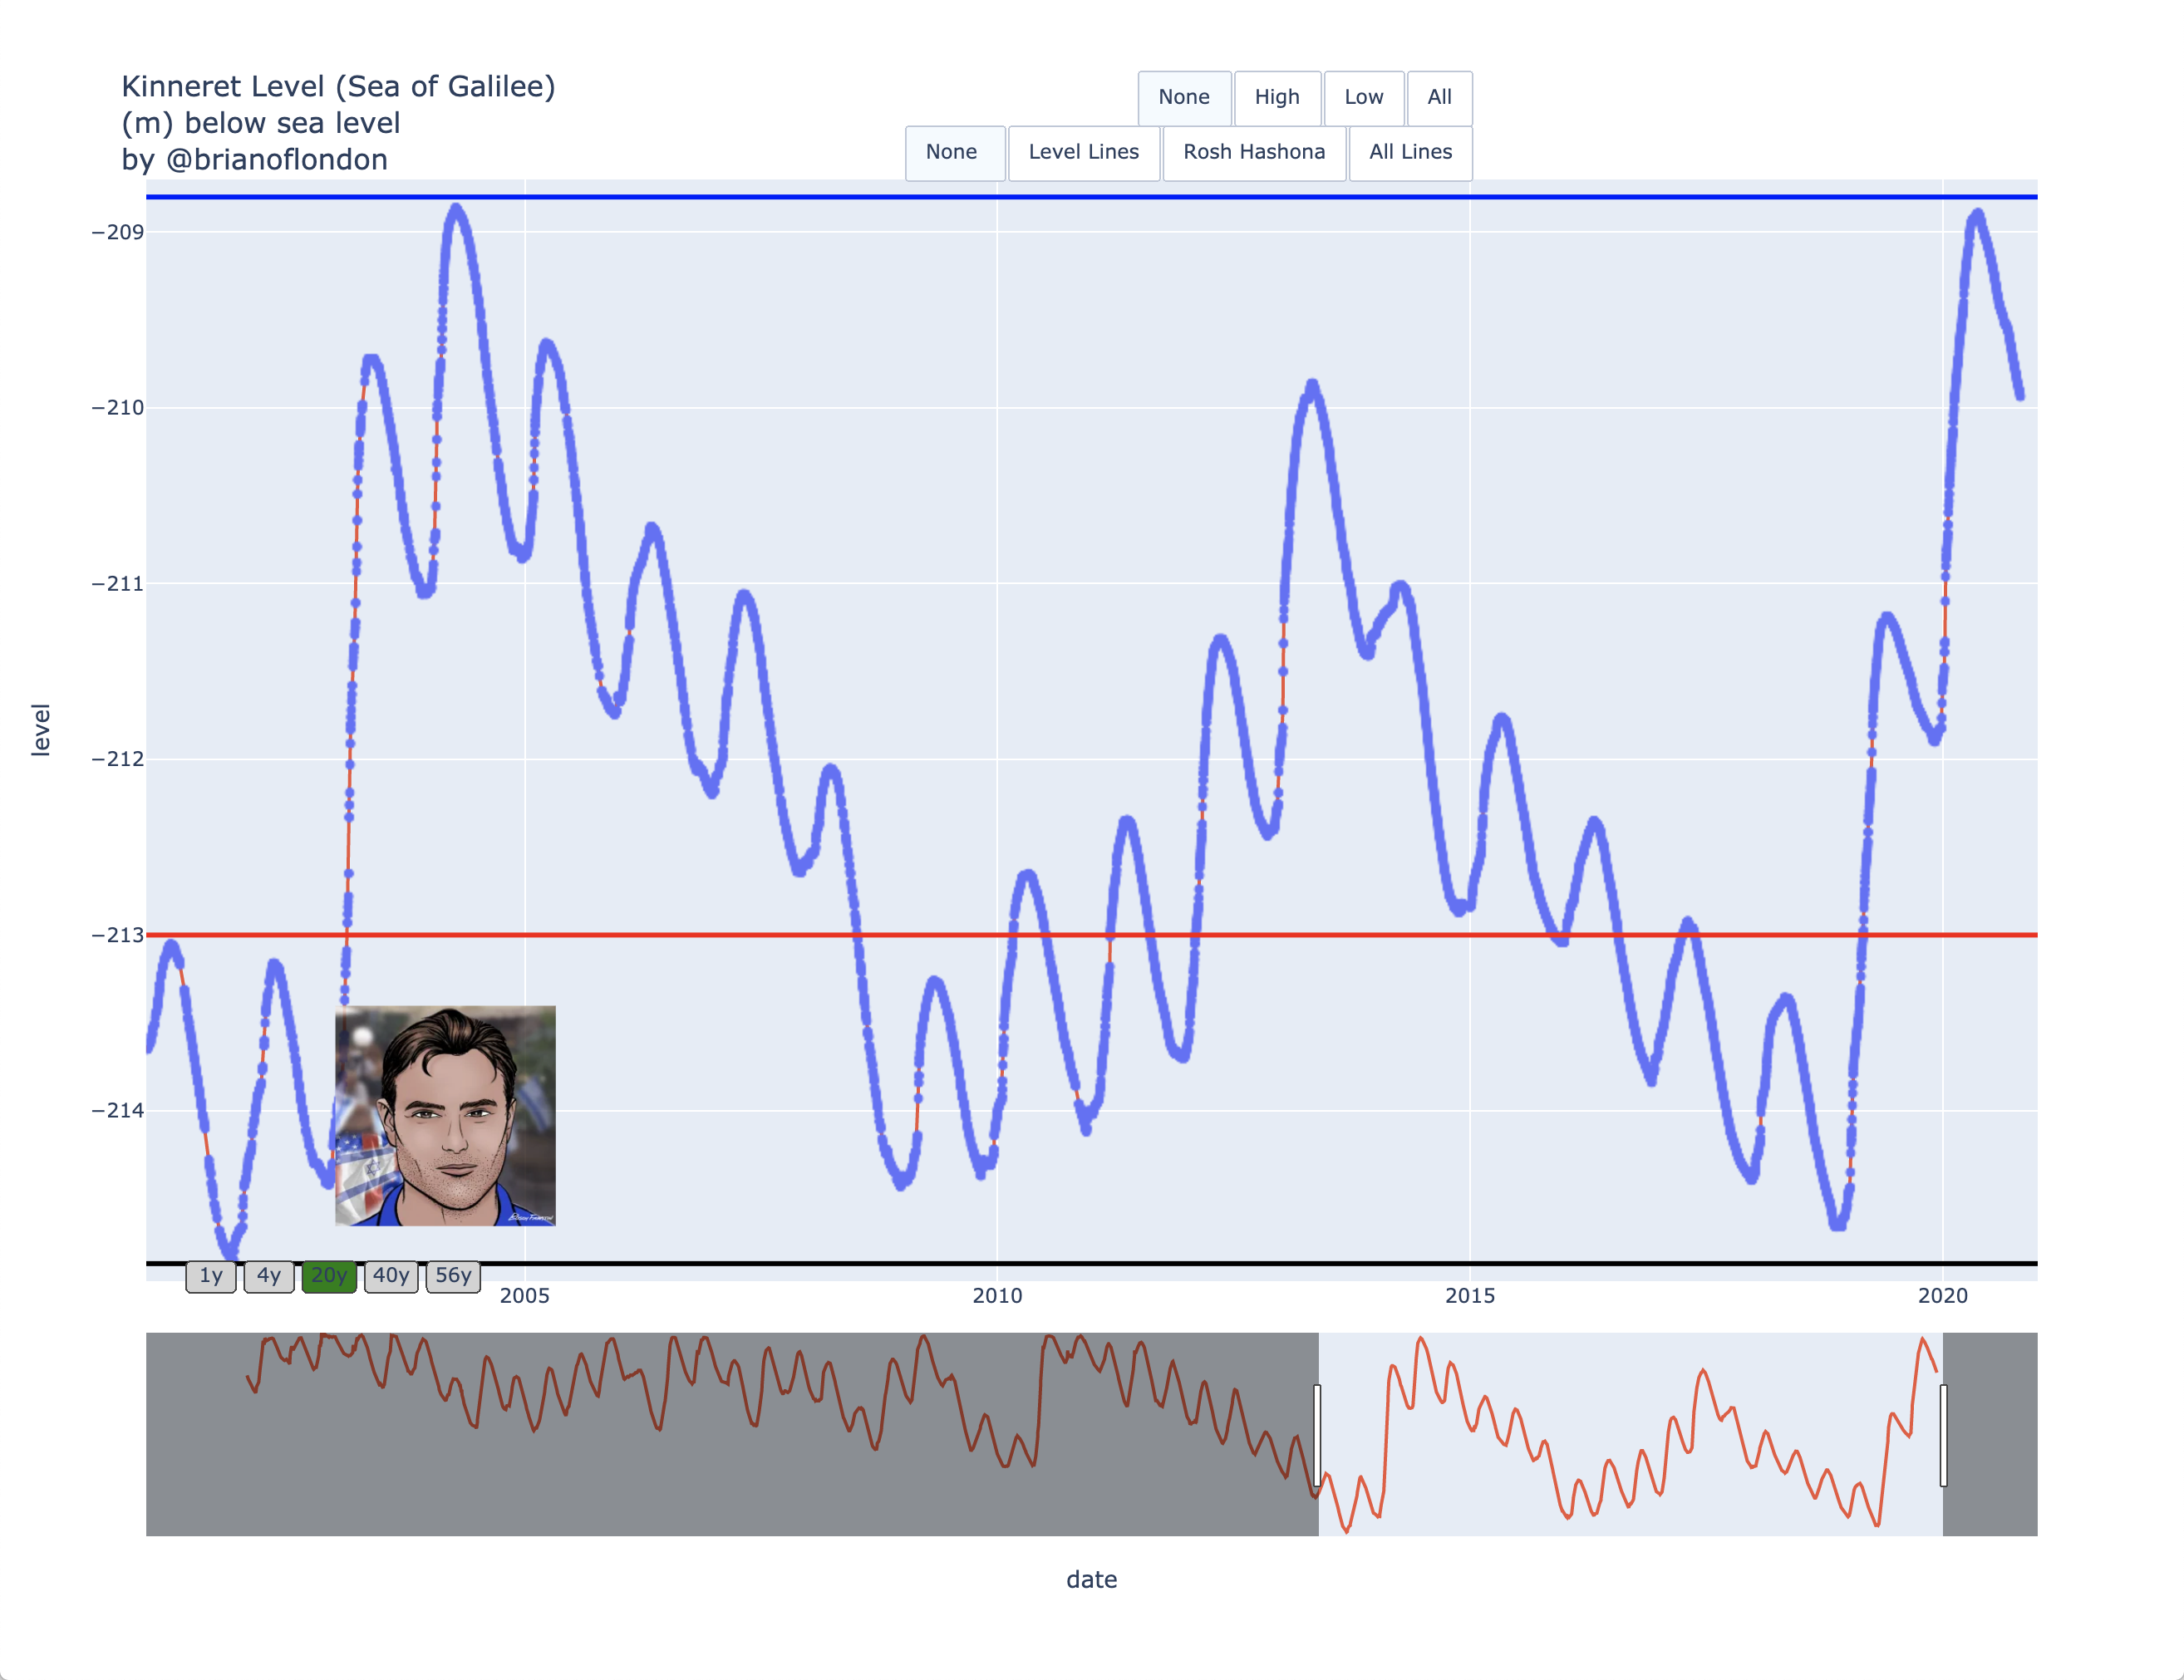
Task: Show the Level Lines overlay
Action: [1084, 152]
